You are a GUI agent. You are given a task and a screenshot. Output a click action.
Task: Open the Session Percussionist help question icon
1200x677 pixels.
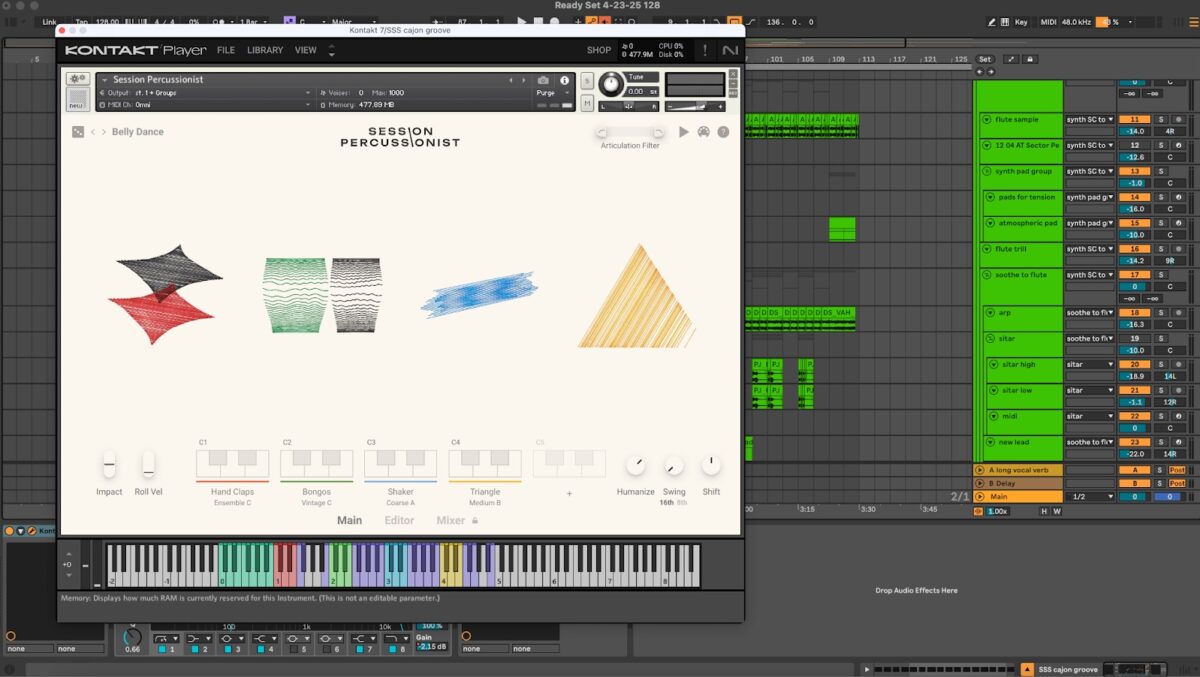pos(723,132)
